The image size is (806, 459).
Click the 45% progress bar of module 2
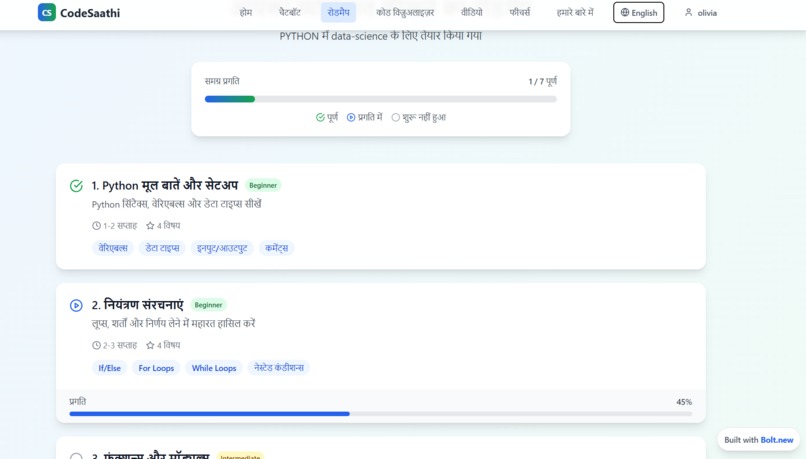point(381,414)
